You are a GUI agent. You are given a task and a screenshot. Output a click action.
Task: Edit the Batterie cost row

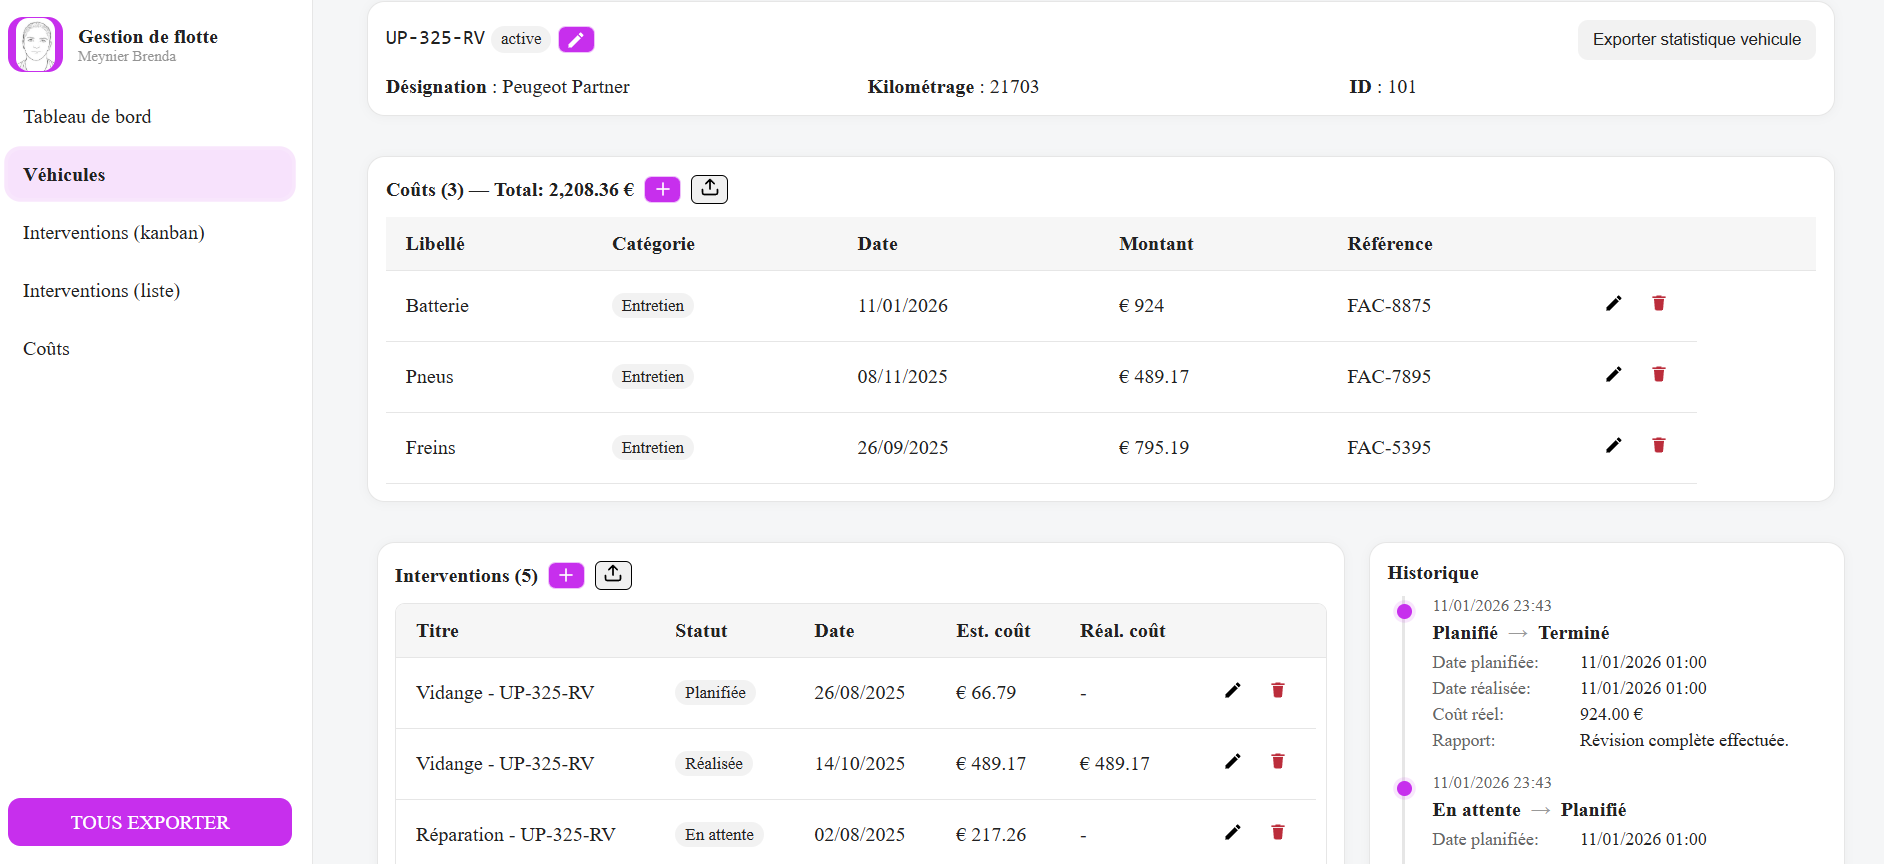(1613, 304)
